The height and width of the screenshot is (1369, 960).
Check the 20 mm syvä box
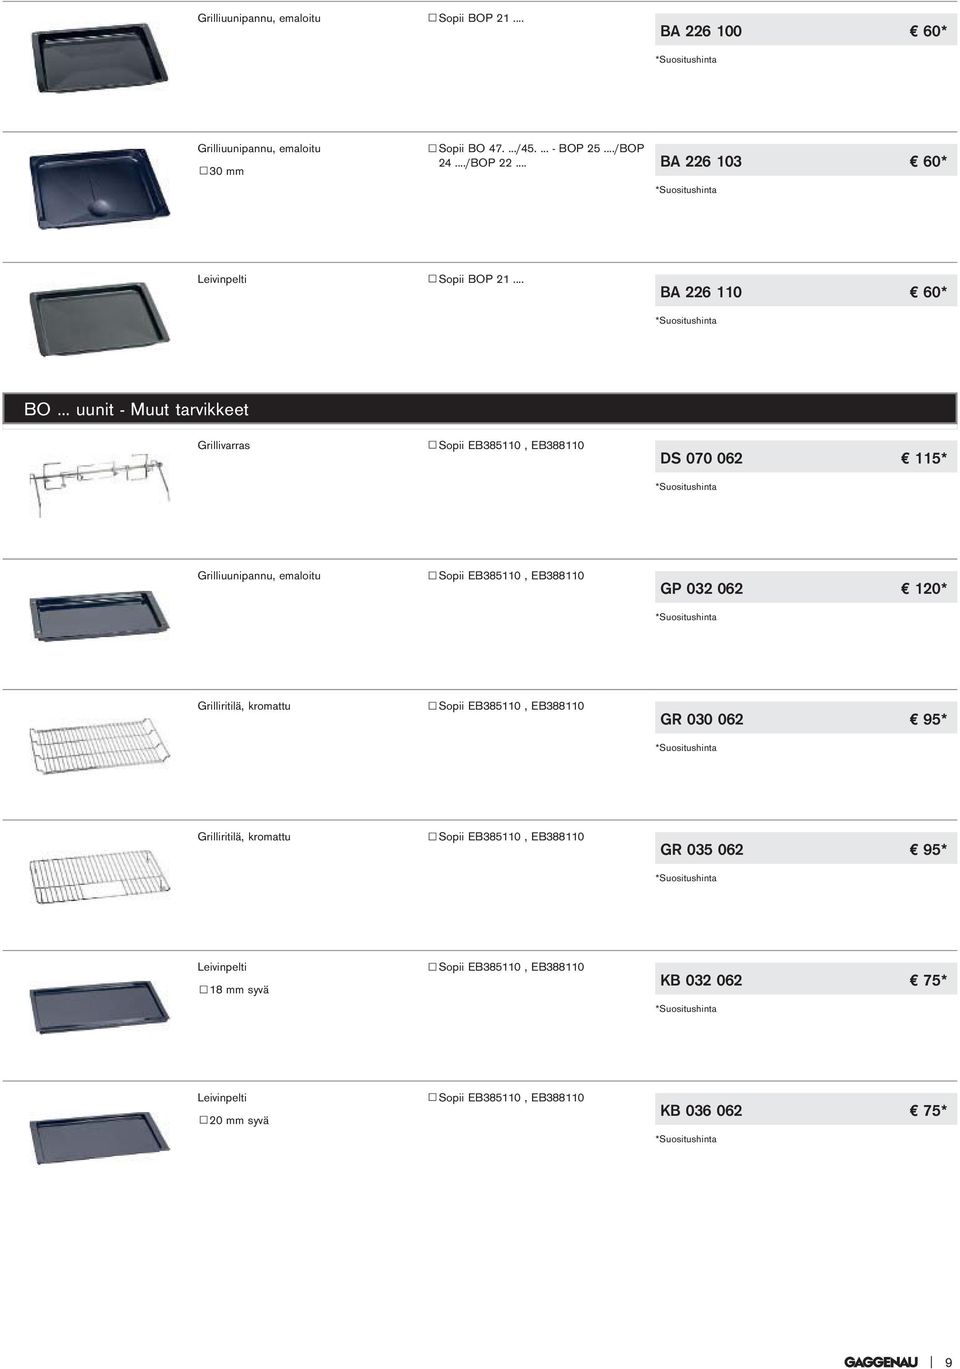203,1121
